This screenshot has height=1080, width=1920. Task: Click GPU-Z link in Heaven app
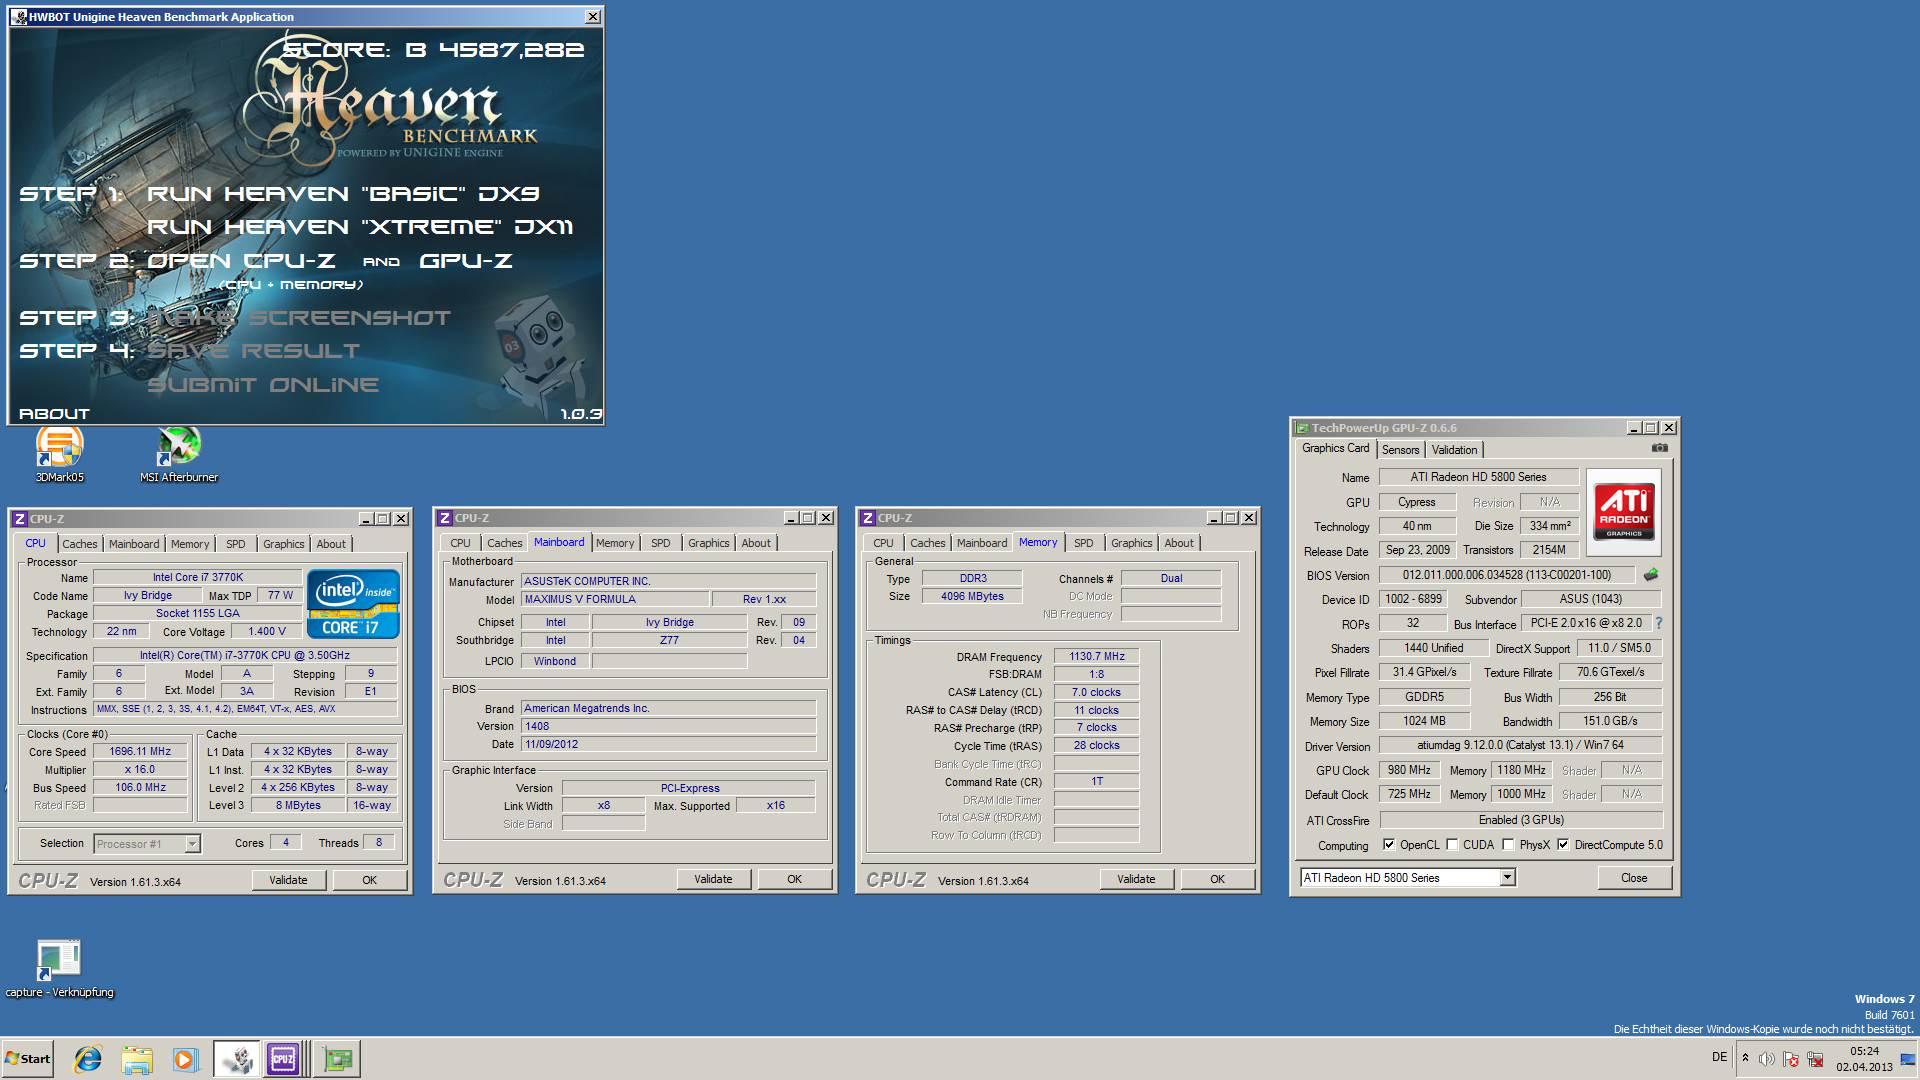(x=466, y=261)
